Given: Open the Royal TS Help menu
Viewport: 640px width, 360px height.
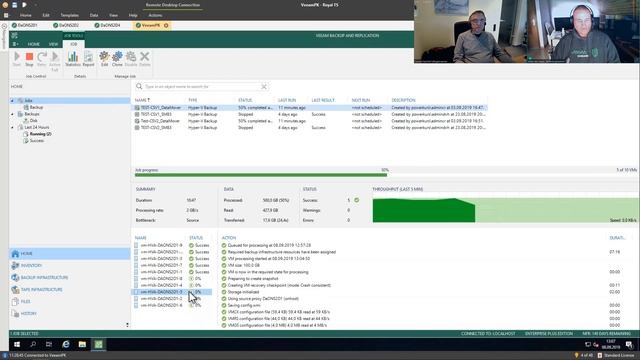Looking at the screenshot, I should click(133, 15).
